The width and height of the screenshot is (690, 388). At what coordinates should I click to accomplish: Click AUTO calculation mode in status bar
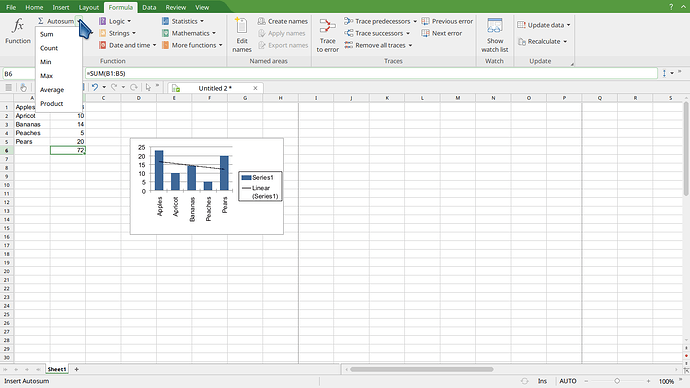tap(568, 381)
